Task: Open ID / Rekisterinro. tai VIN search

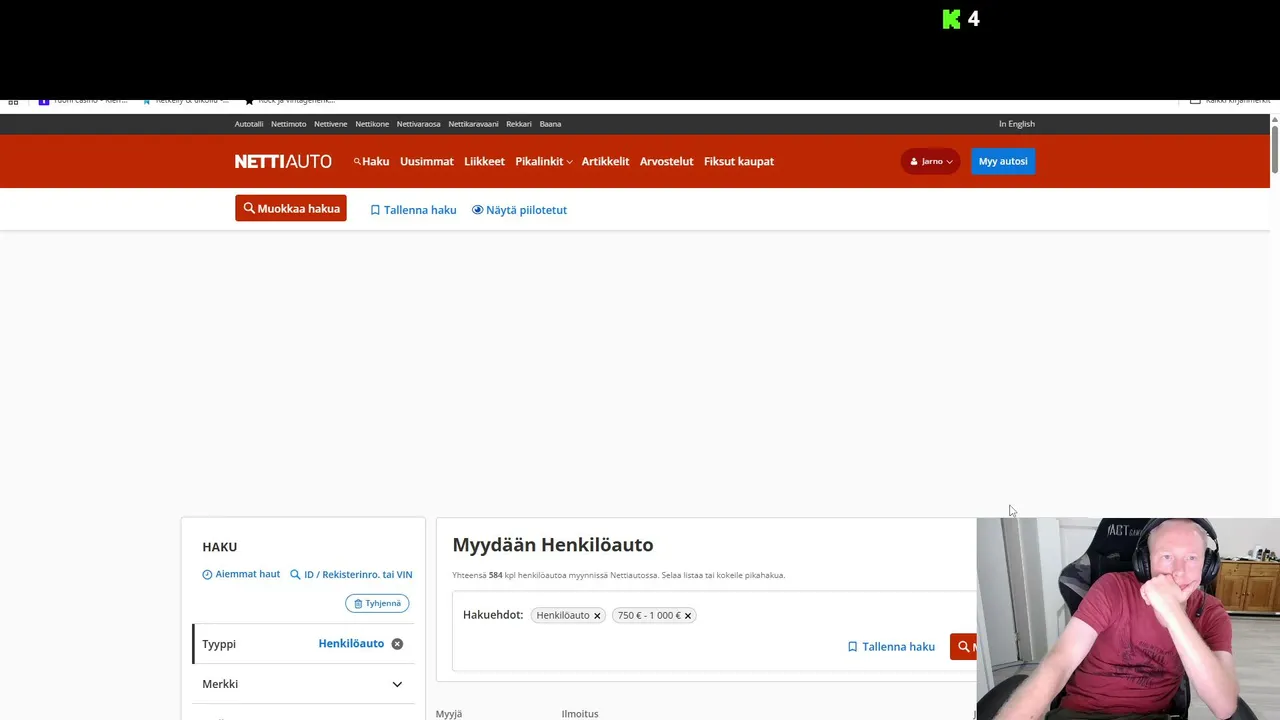Action: coord(351,574)
